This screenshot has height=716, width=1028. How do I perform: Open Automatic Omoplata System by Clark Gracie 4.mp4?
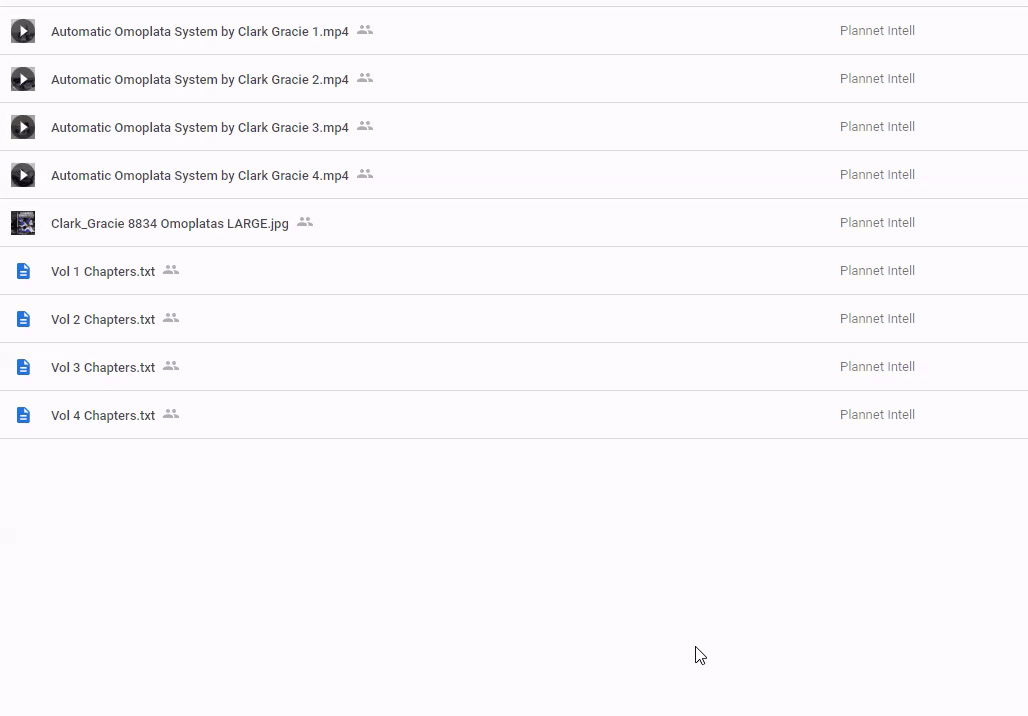click(x=199, y=175)
